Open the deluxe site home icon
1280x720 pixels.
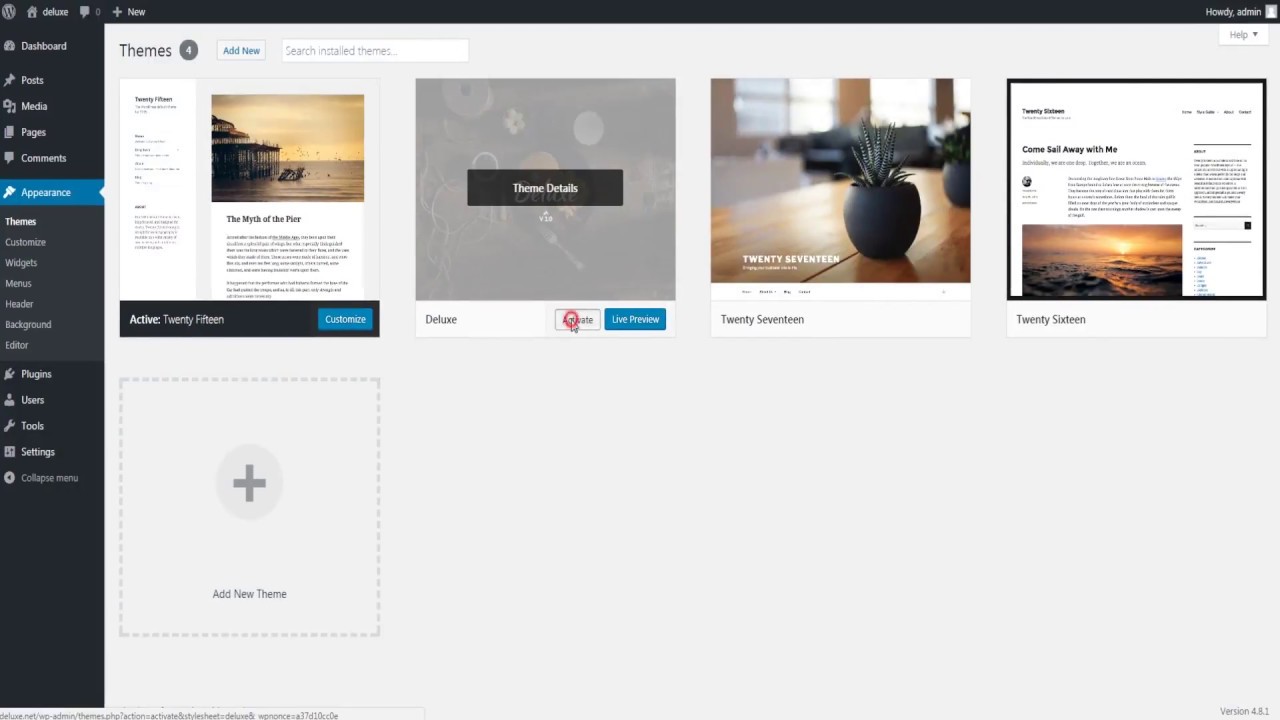pos(31,12)
